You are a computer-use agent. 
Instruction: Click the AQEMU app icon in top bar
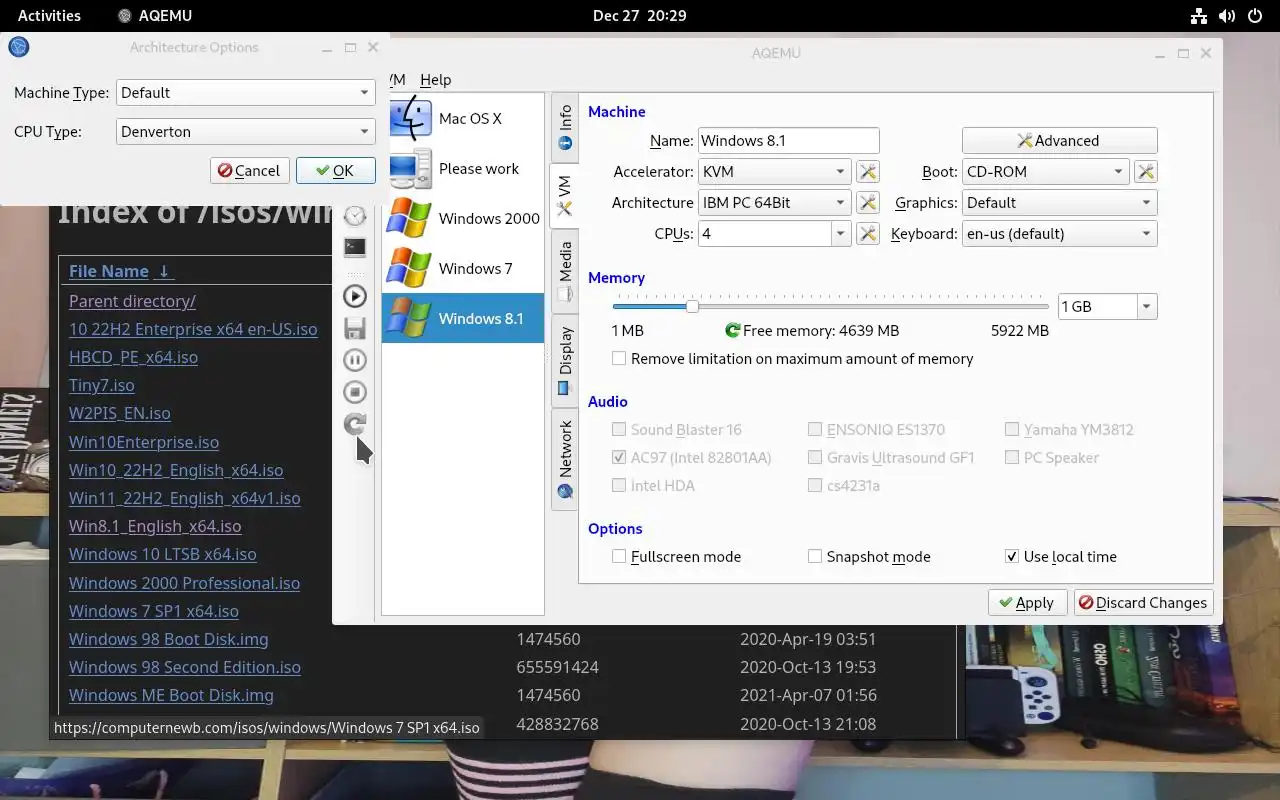tap(124, 15)
